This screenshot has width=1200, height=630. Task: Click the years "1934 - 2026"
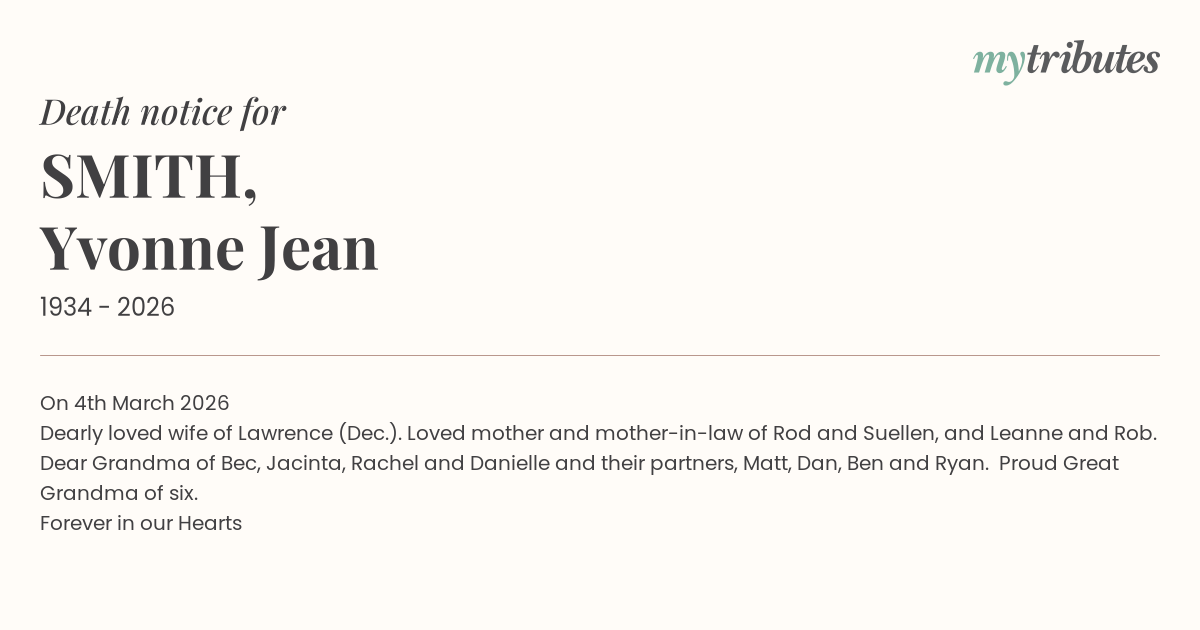click(107, 307)
